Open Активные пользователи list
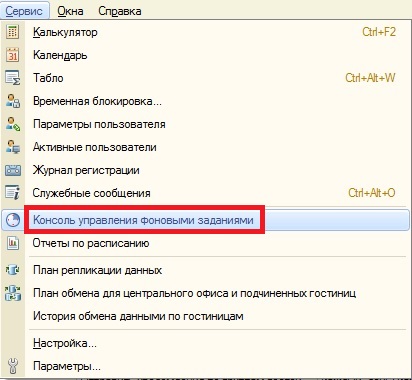 (206, 147)
